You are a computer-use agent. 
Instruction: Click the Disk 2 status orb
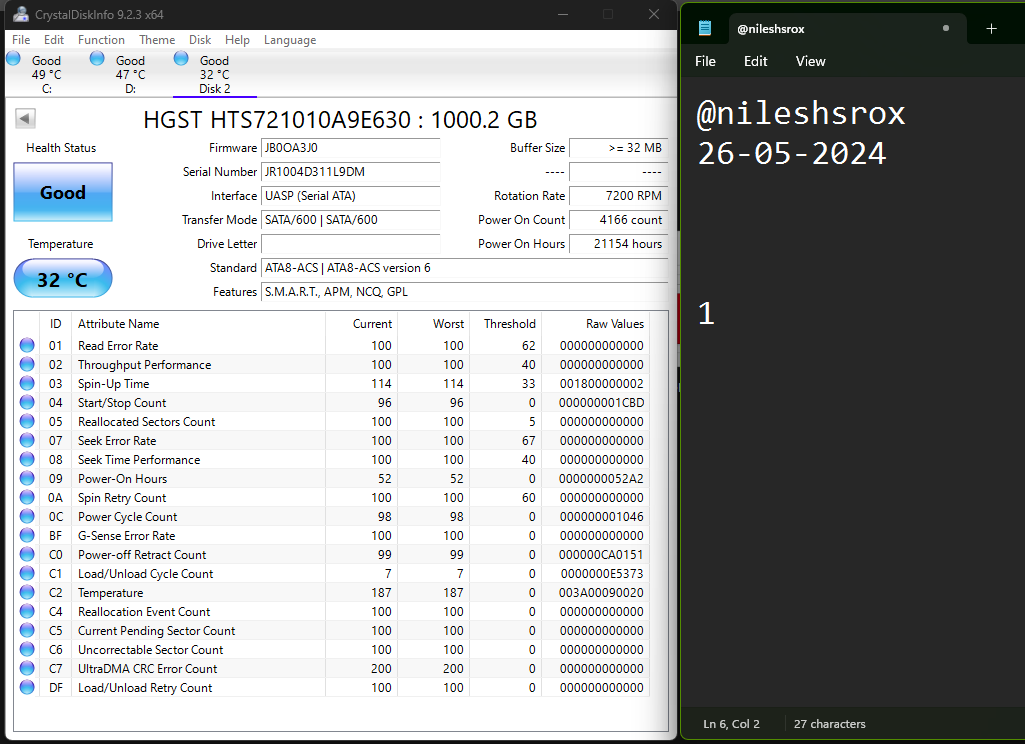[x=181, y=59]
